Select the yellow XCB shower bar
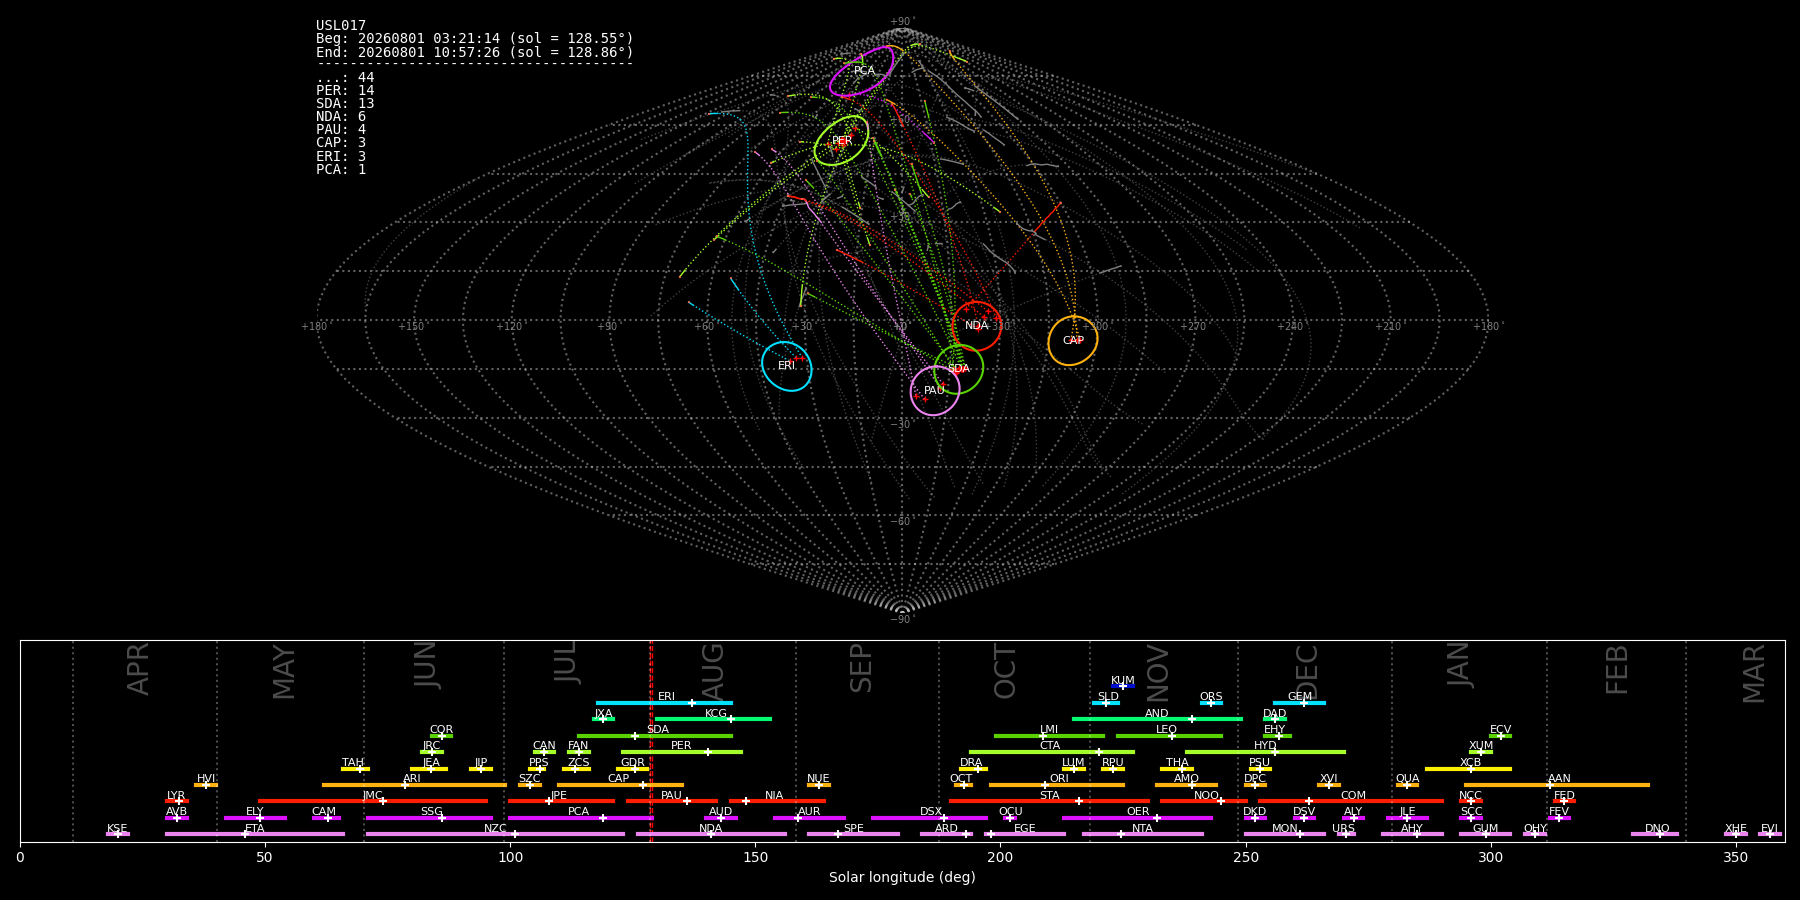The width and height of the screenshot is (1800, 900). 1468,769
